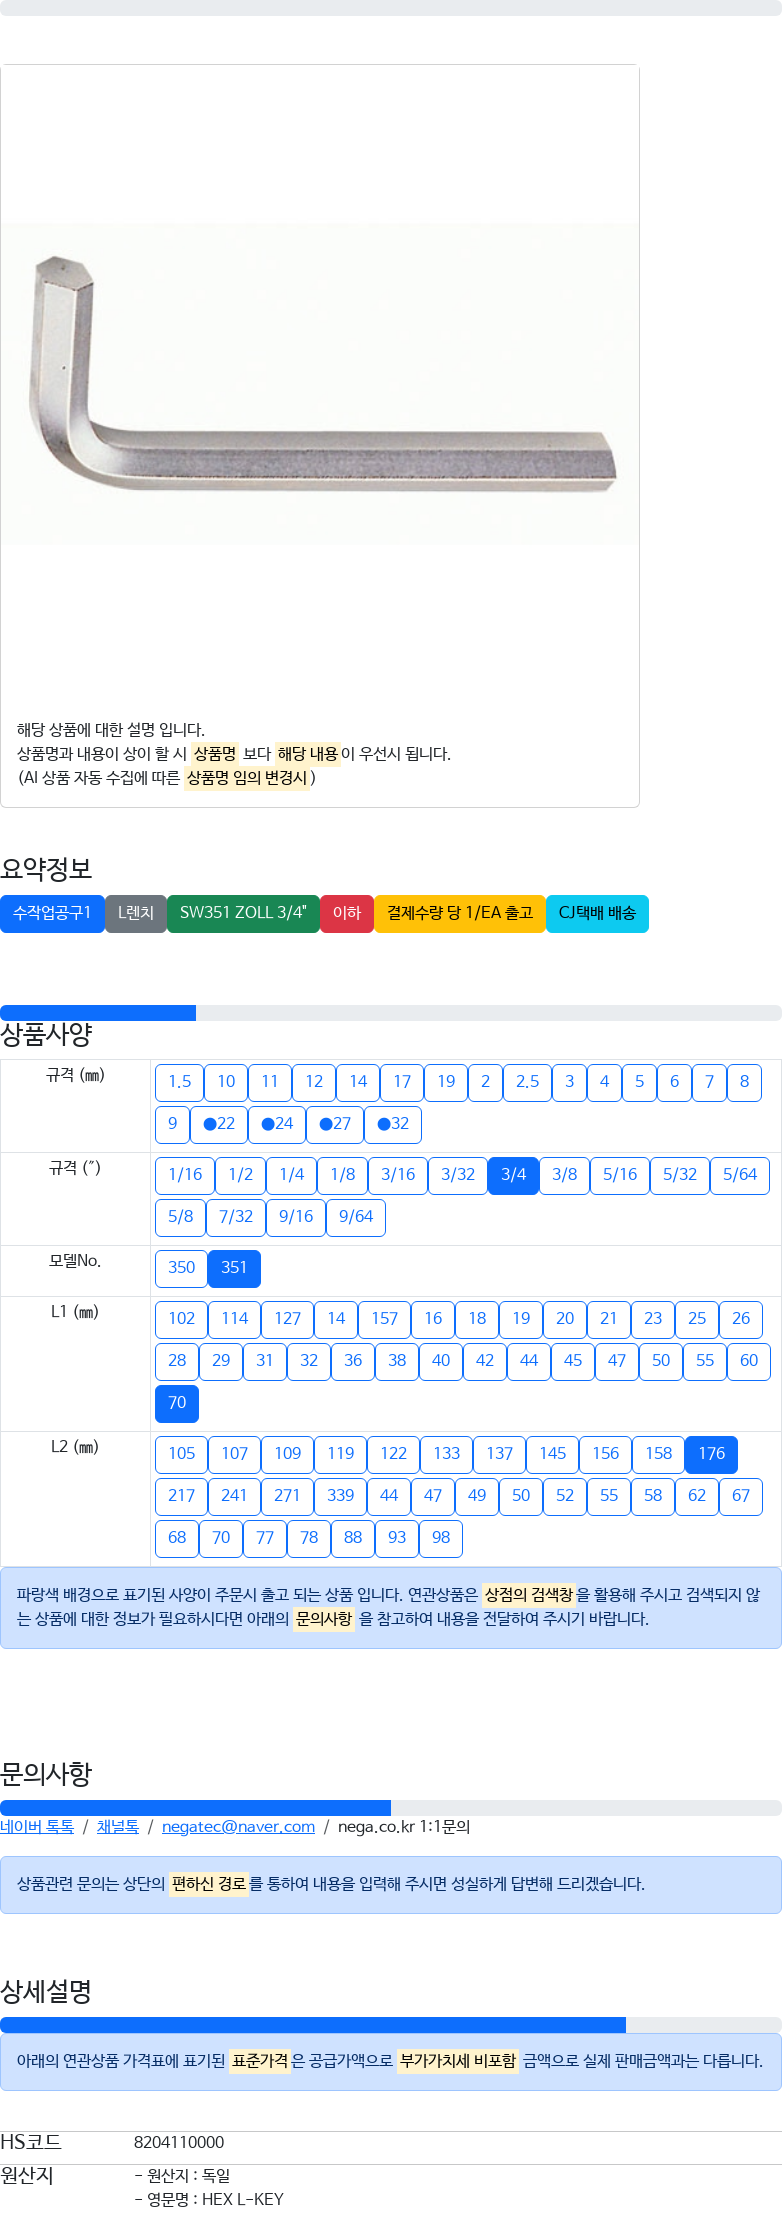This screenshot has width=782, height=2213.
Task: Choose the ●32 mm size option
Action: click(x=393, y=1124)
